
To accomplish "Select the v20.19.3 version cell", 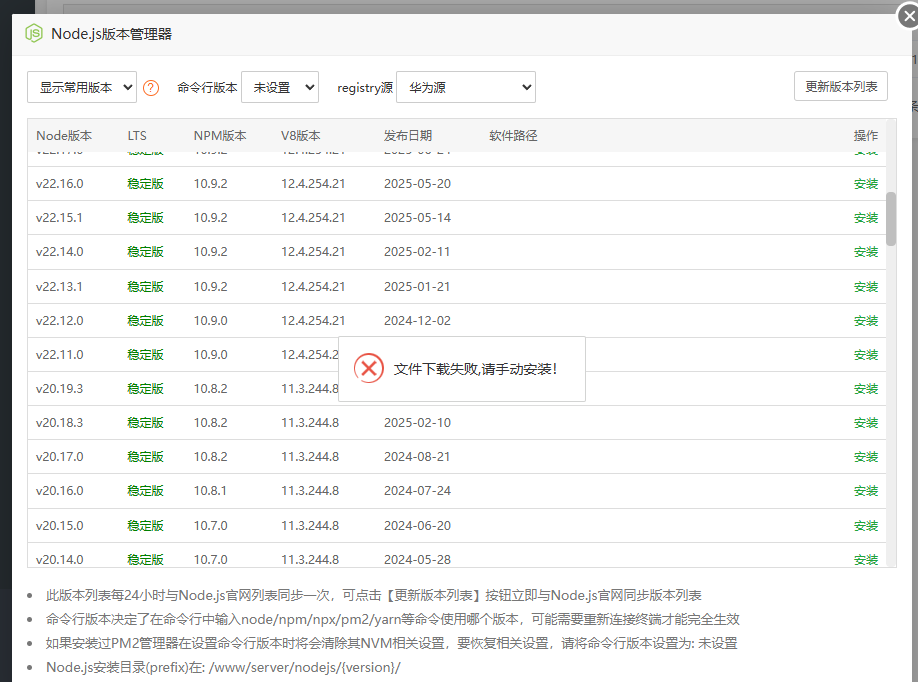I will pyautogui.click(x=60, y=389).
